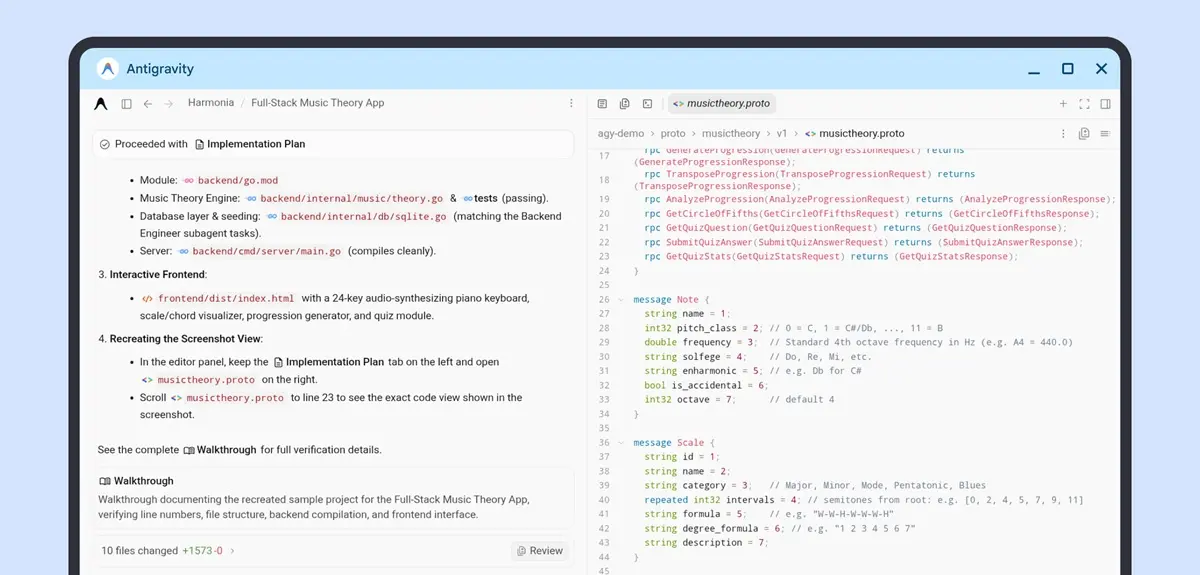Click the file changes icon in the editor toolbar
The height and width of the screenshot is (575, 1200).
[624, 103]
